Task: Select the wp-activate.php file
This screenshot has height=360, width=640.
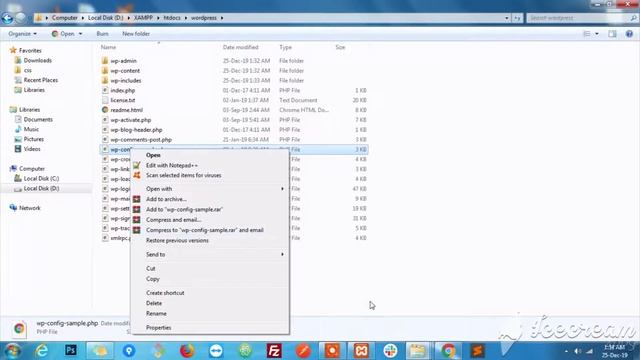Action: point(131,120)
